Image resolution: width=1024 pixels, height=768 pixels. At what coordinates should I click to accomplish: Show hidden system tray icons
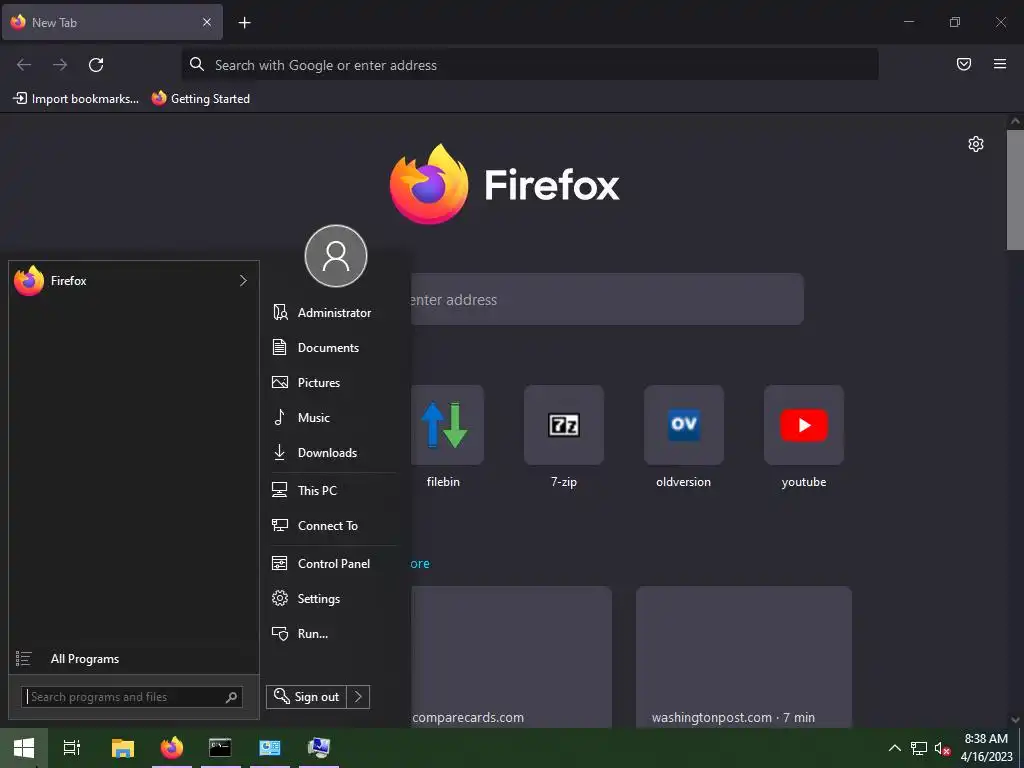pyautogui.click(x=895, y=748)
